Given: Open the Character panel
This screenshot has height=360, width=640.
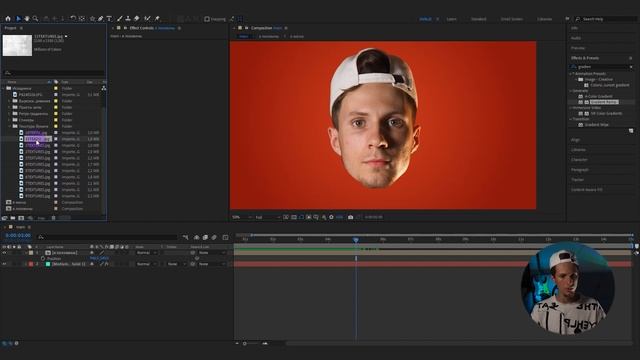Looking at the screenshot, I should tap(579, 160).
